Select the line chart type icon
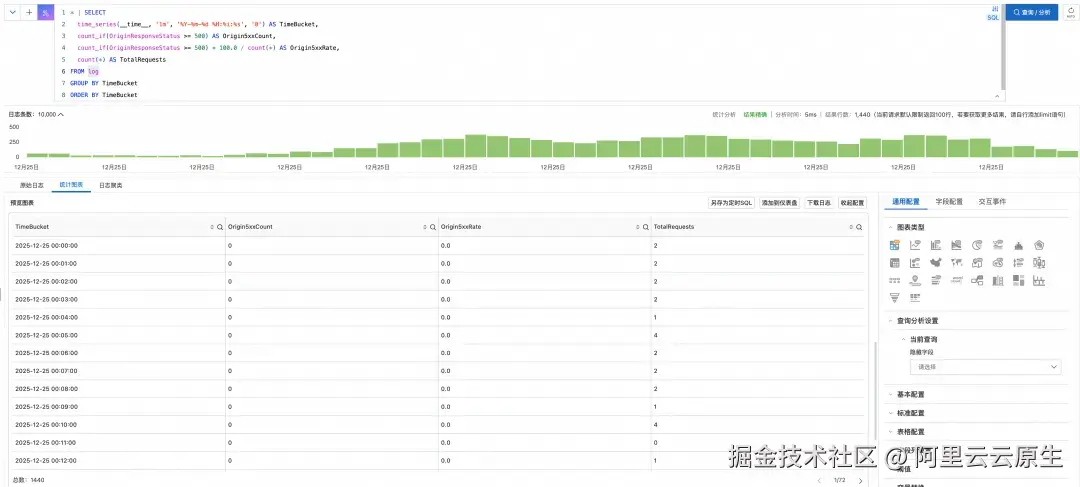This screenshot has height=487, width=1080. (x=915, y=245)
